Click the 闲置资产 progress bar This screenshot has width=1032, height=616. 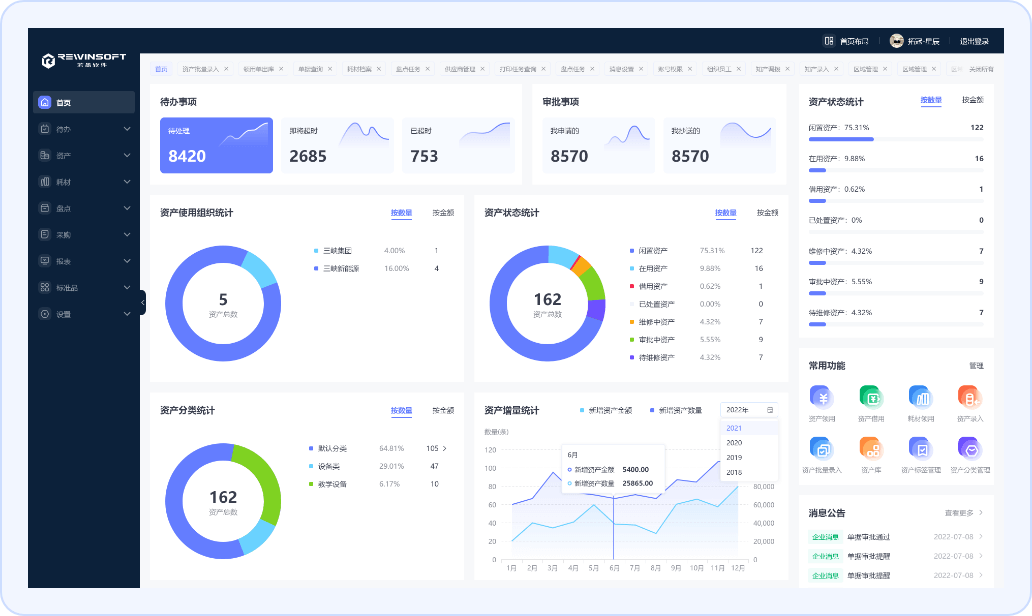[x=840, y=139]
